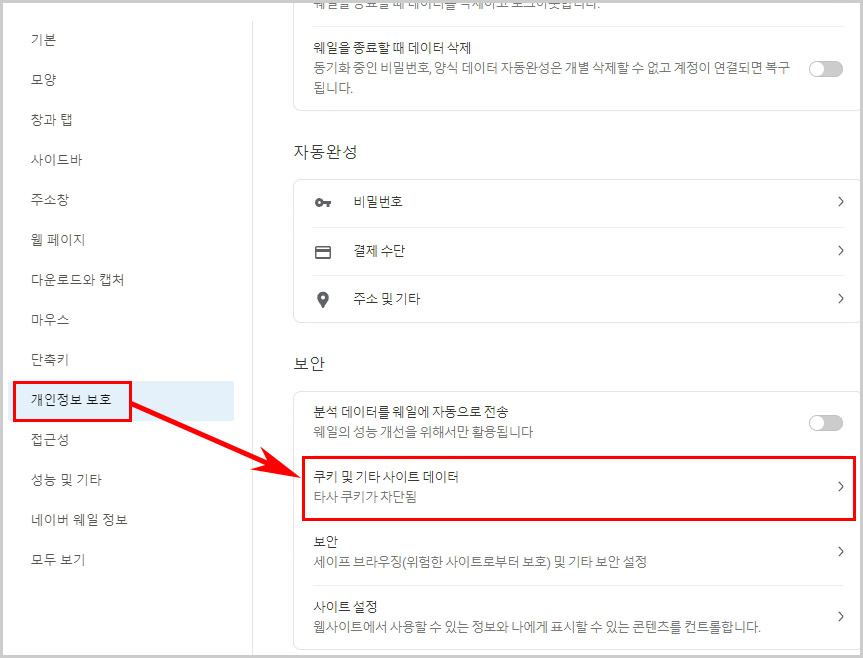The image size is (863, 658).
Task: Click the 비밀번호 label text
Action: coord(378,202)
